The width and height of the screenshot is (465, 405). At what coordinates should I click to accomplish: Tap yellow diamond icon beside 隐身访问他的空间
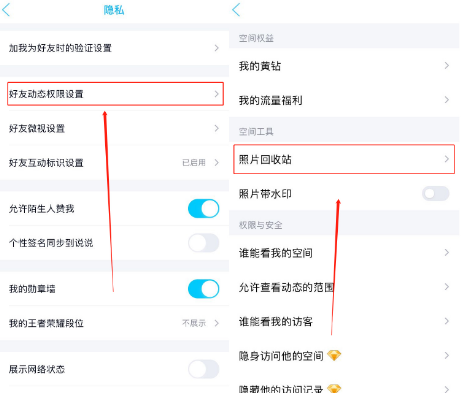[x=334, y=355]
